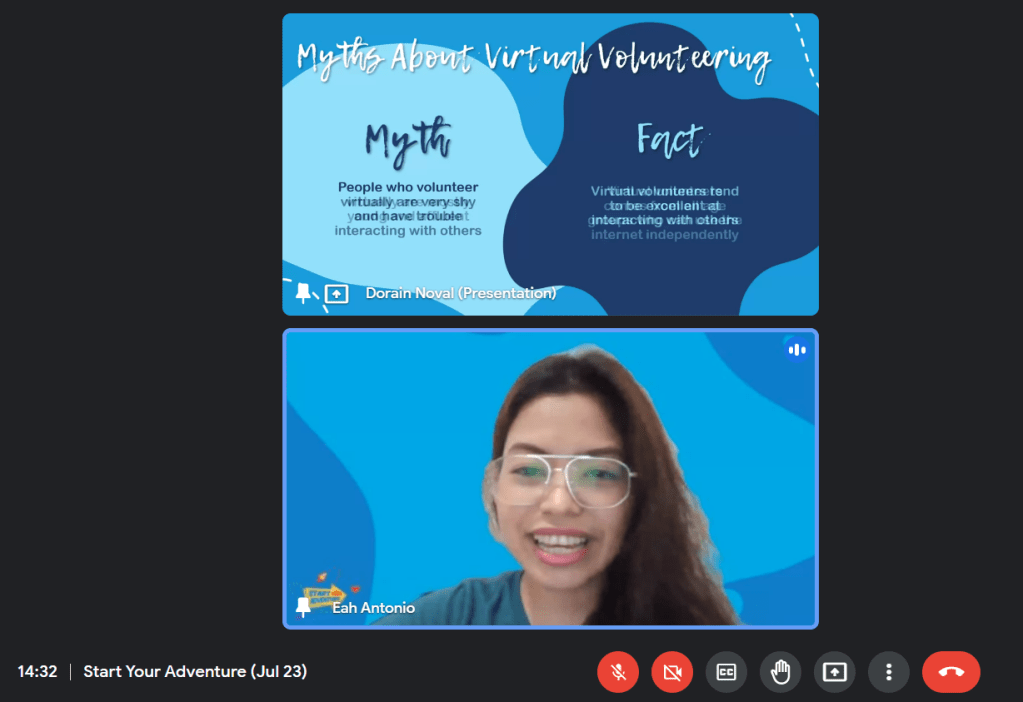Viewport: 1023px width, 702px height.
Task: Raise your hand in the meeting
Action: [780, 672]
